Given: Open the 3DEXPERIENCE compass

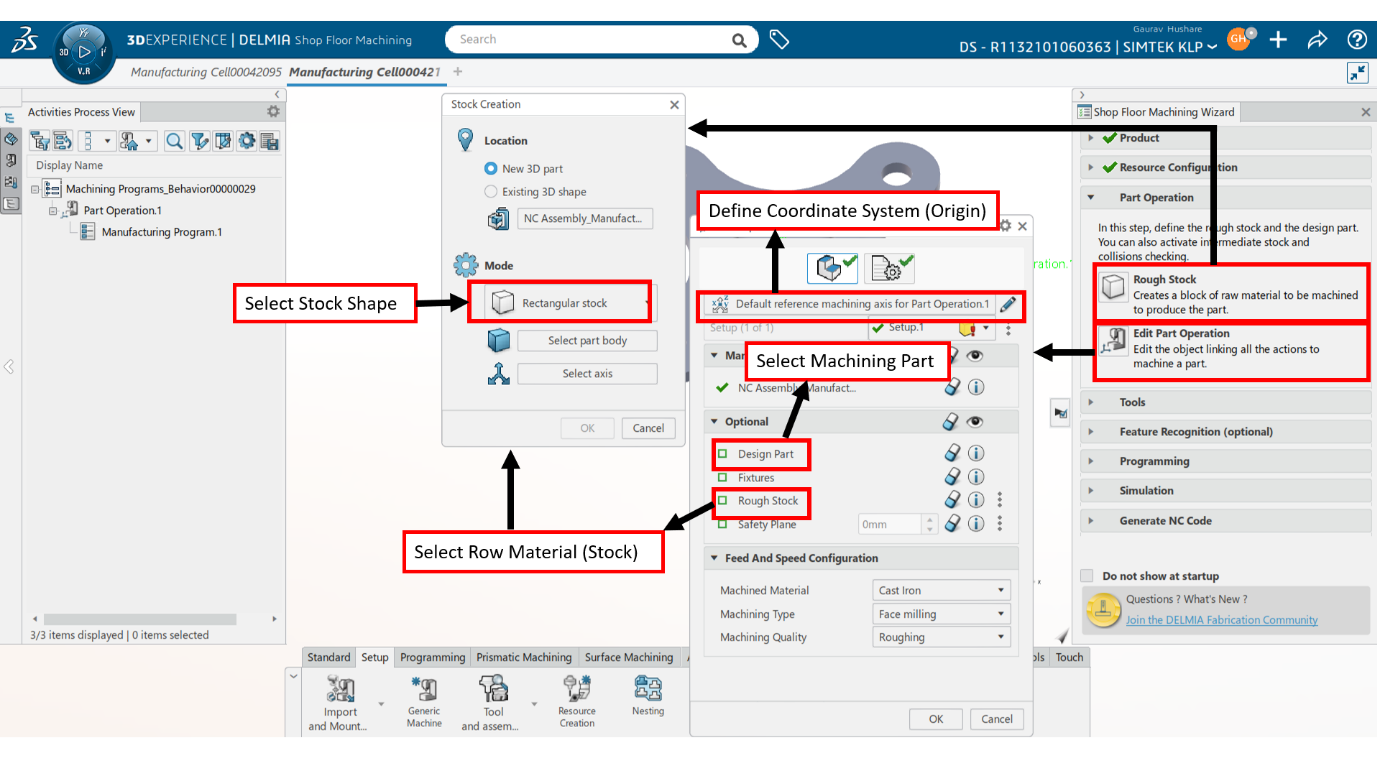Looking at the screenshot, I should [x=84, y=51].
